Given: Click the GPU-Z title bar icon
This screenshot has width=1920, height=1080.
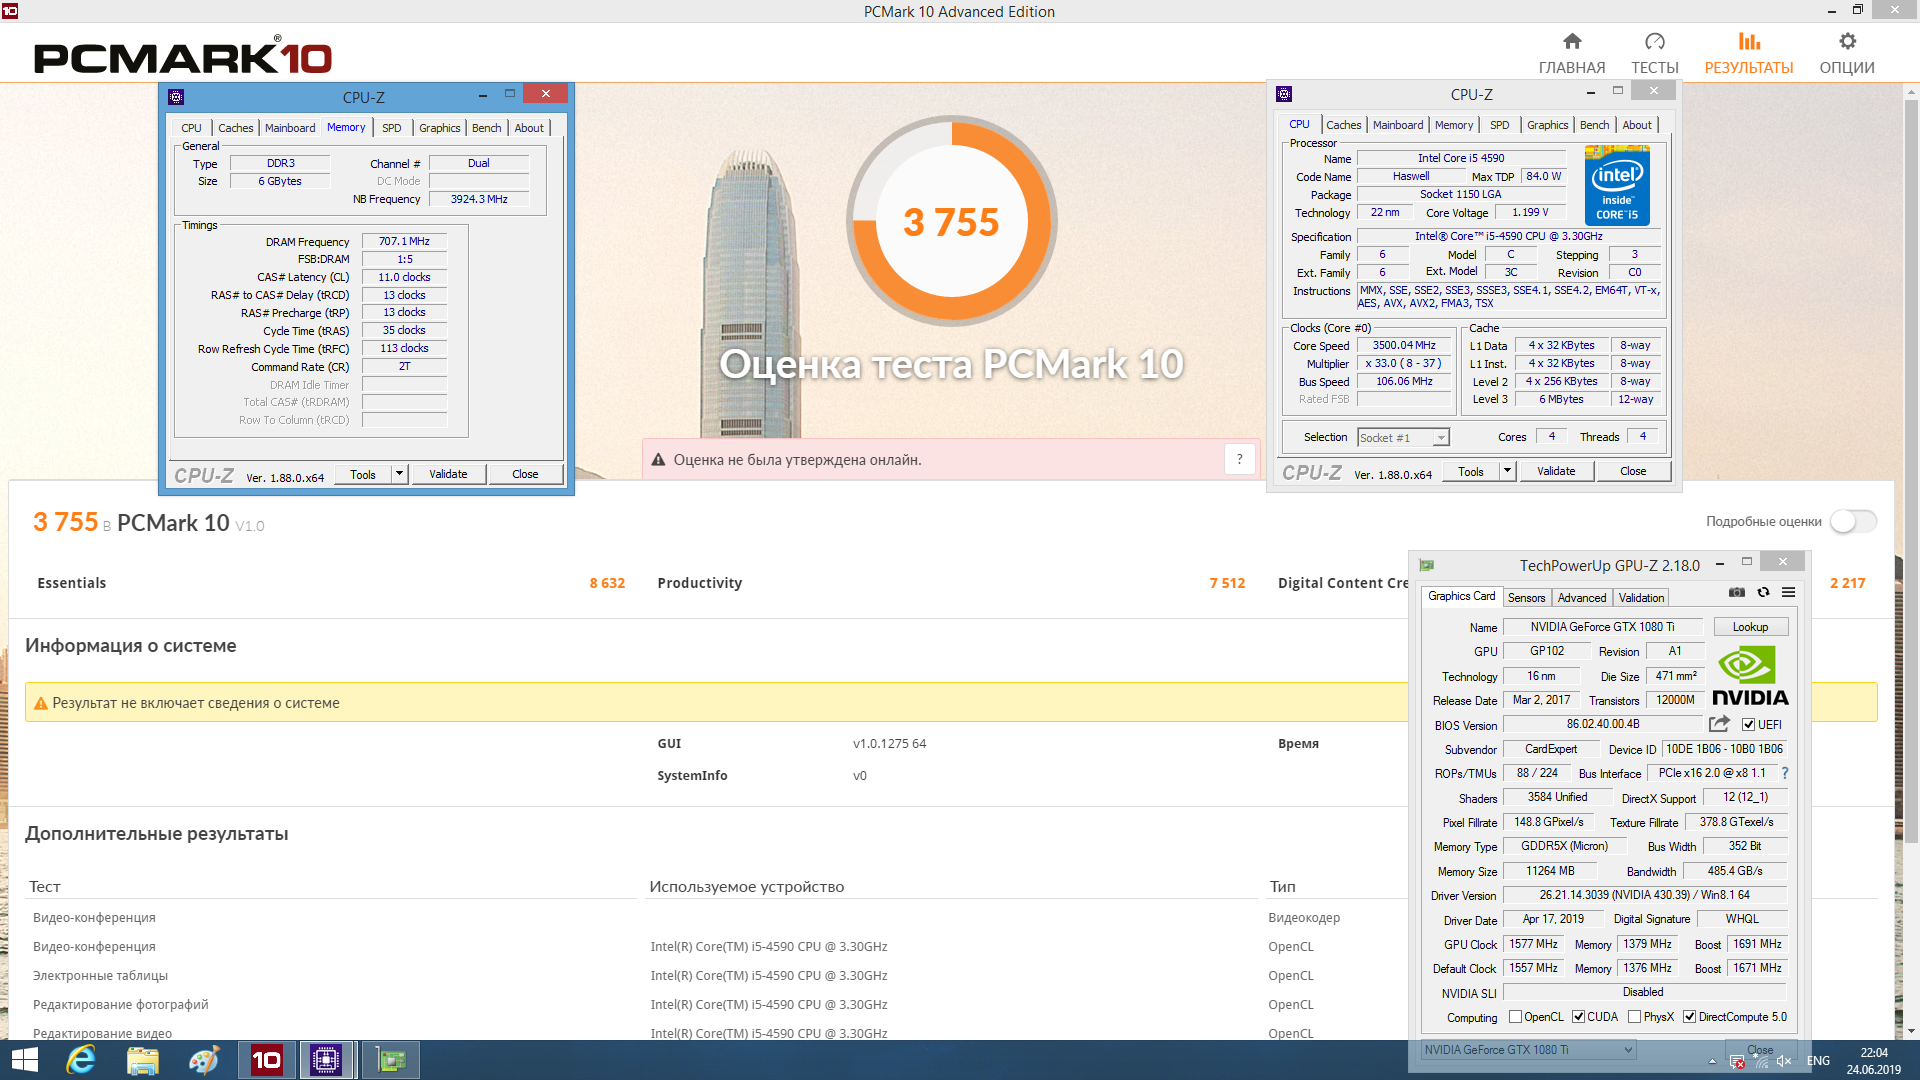Looking at the screenshot, I should pyautogui.click(x=1427, y=565).
